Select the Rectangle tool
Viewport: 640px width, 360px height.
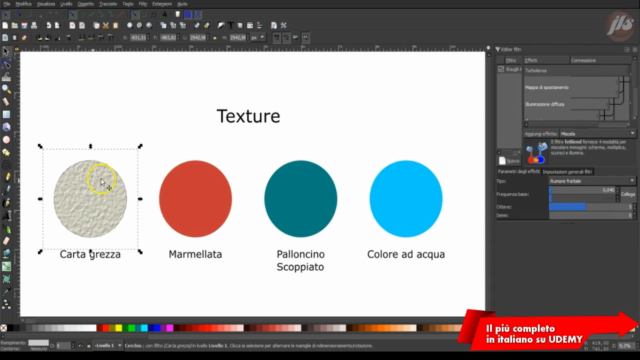pyautogui.click(x=6, y=115)
